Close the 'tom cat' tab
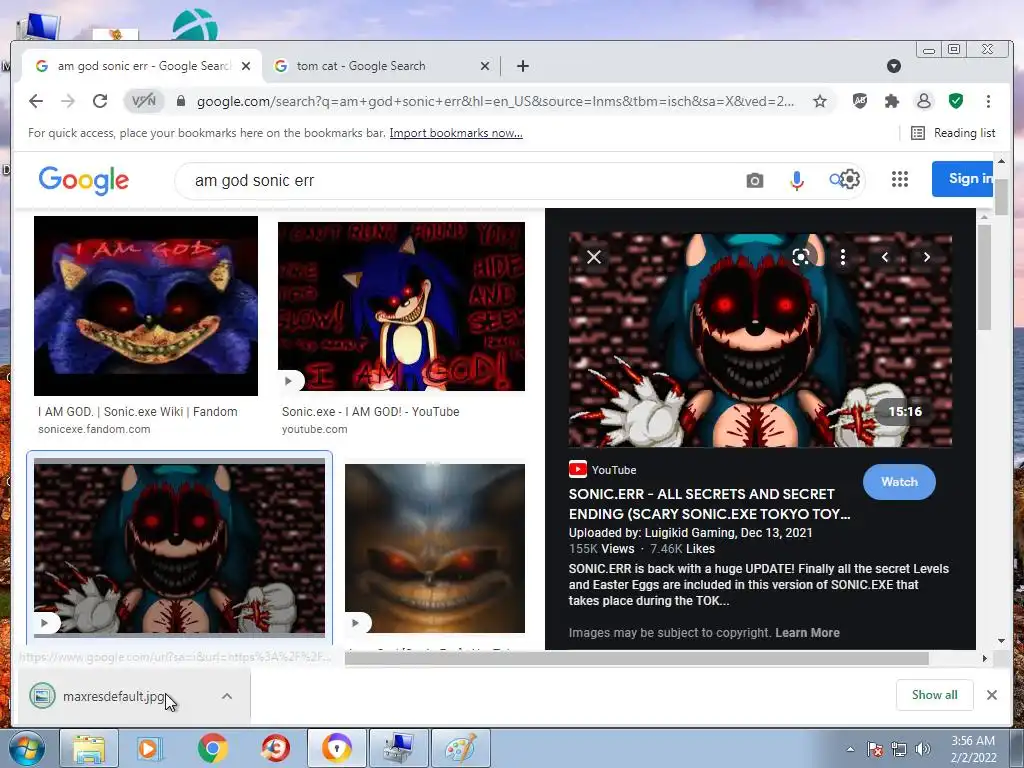This screenshot has height=768, width=1024. click(x=485, y=66)
